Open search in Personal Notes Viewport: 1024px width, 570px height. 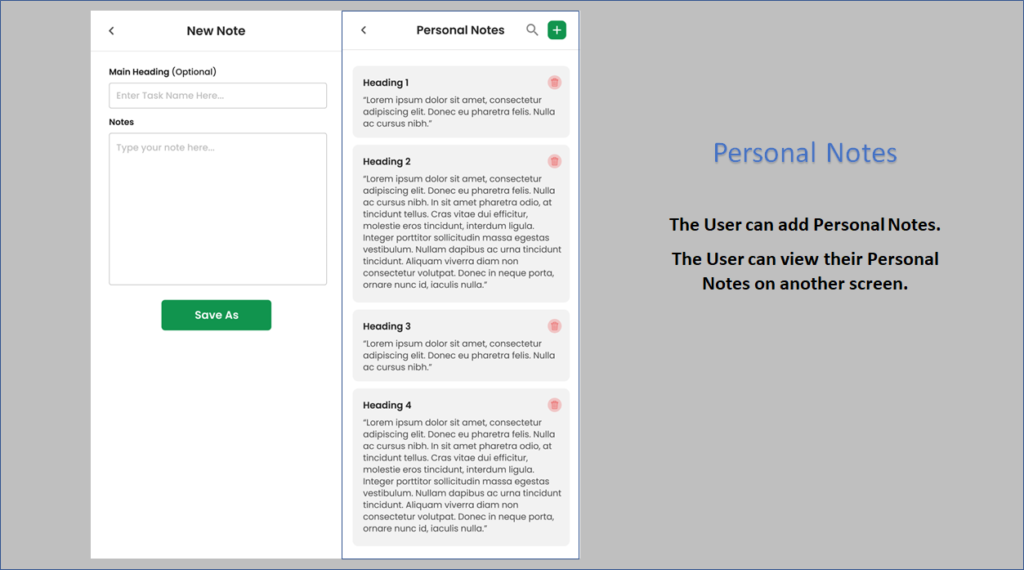coord(532,30)
